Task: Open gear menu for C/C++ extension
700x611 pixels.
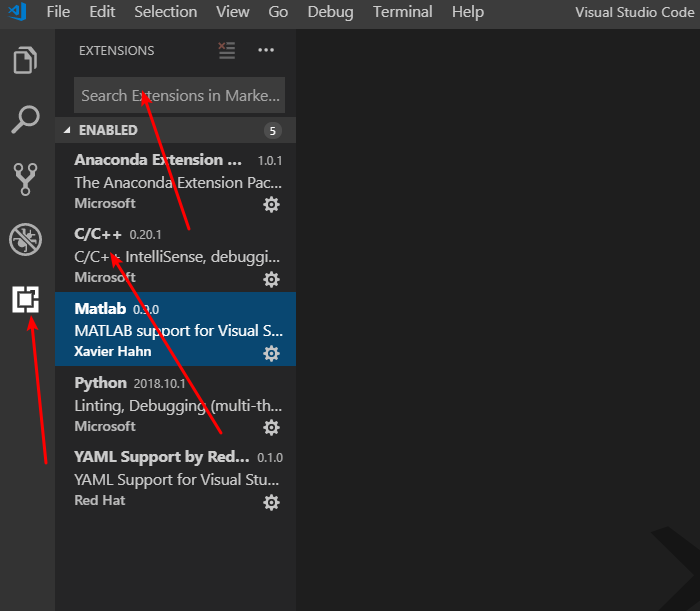Action: click(271, 279)
